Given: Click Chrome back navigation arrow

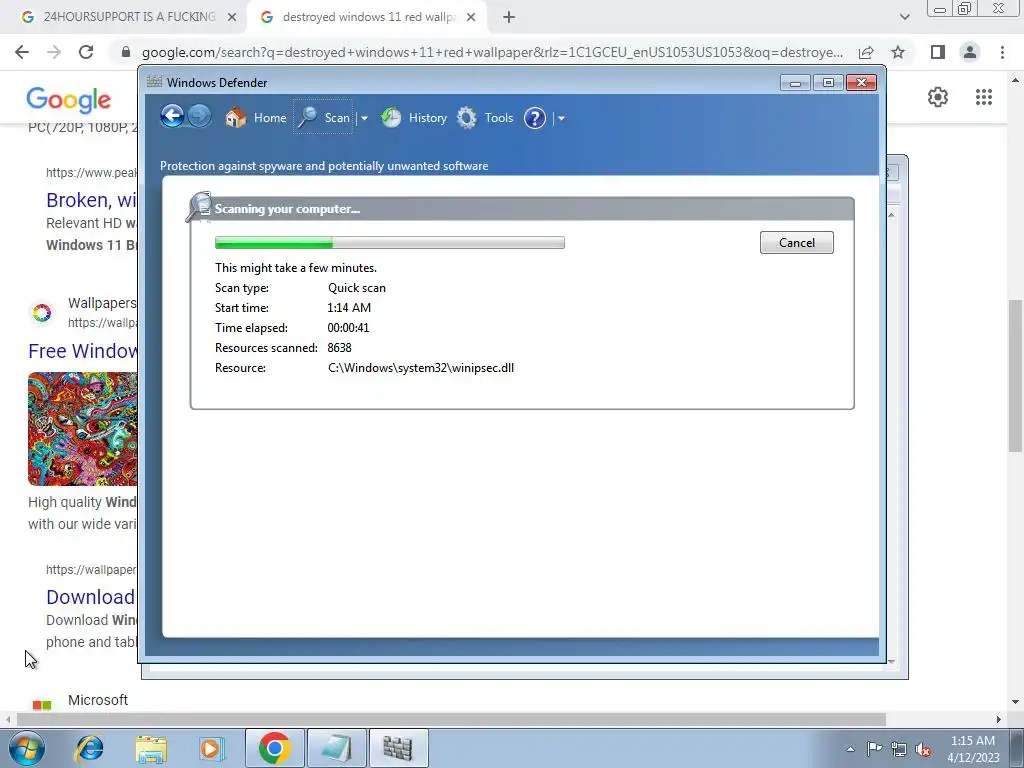Looking at the screenshot, I should 22,52.
